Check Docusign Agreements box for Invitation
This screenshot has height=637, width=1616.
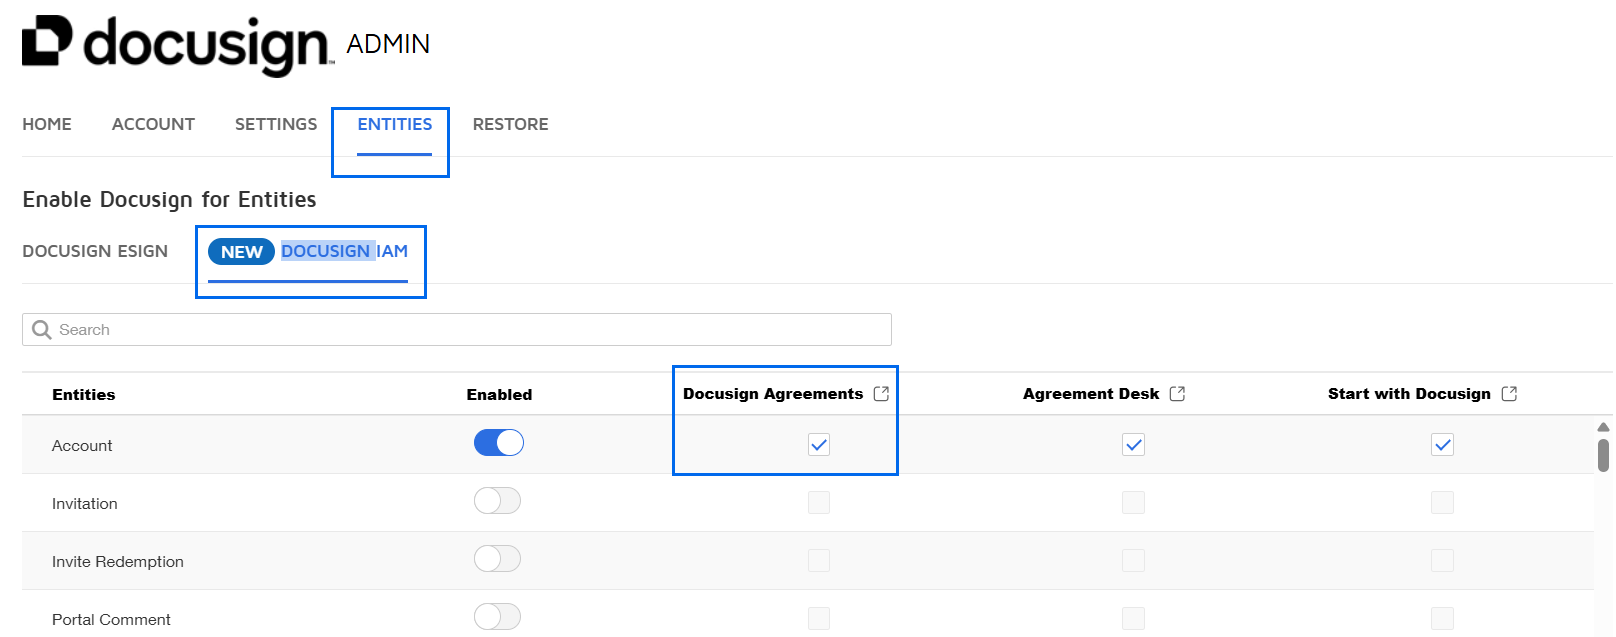tap(819, 502)
